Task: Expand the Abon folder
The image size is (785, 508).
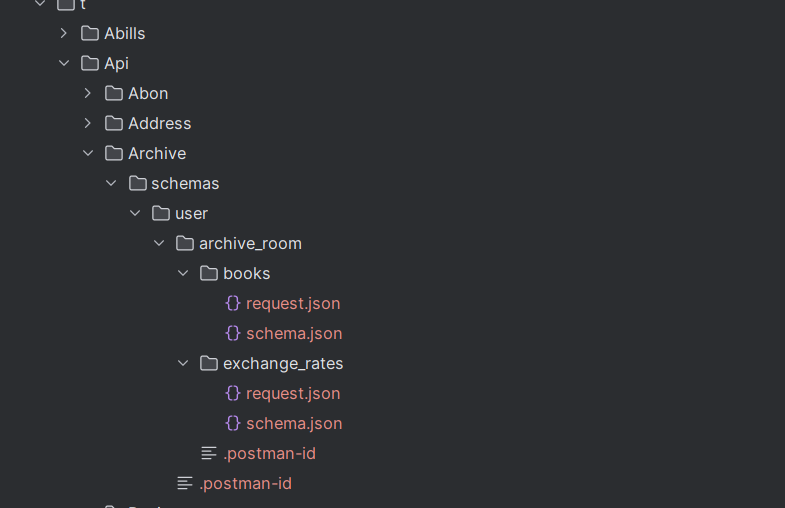Action: [88, 93]
